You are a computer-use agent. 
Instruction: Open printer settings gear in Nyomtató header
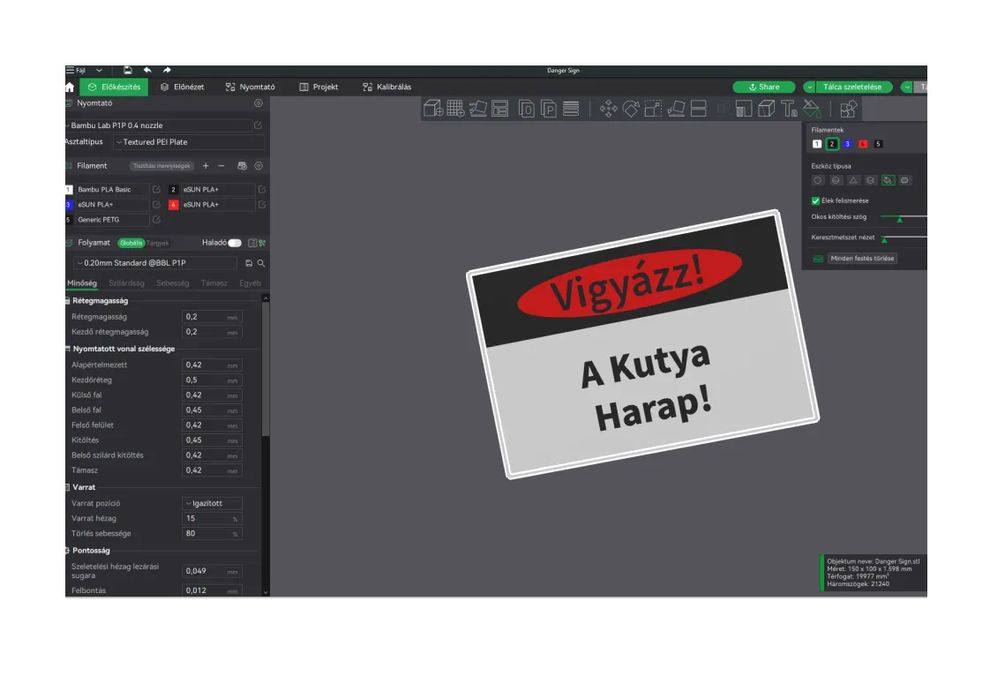tap(258, 103)
